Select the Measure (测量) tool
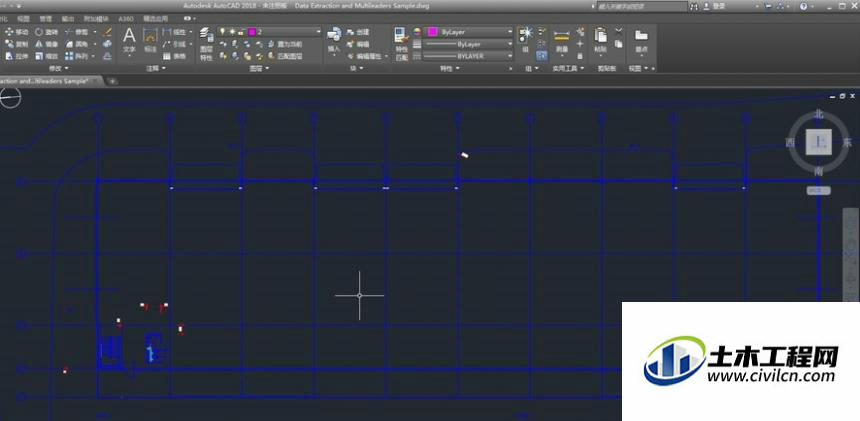This screenshot has height=421, width=860. pyautogui.click(x=561, y=42)
